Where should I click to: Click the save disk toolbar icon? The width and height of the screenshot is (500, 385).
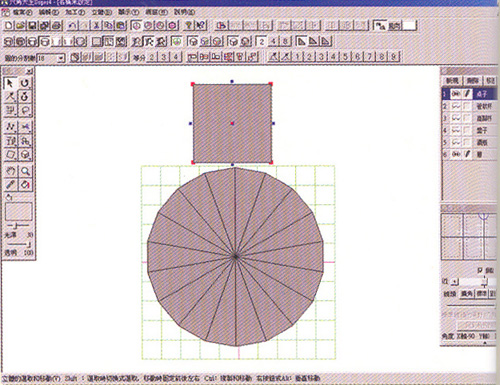pyautogui.click(x=32, y=25)
